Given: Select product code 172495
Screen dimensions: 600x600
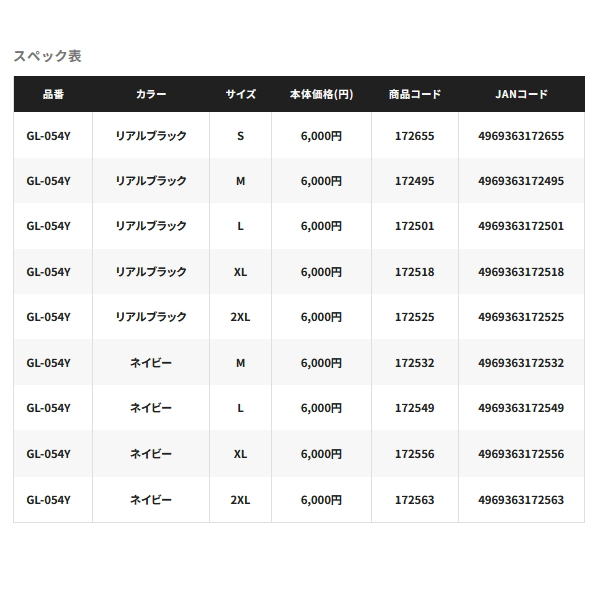Looking at the screenshot, I should [415, 181].
